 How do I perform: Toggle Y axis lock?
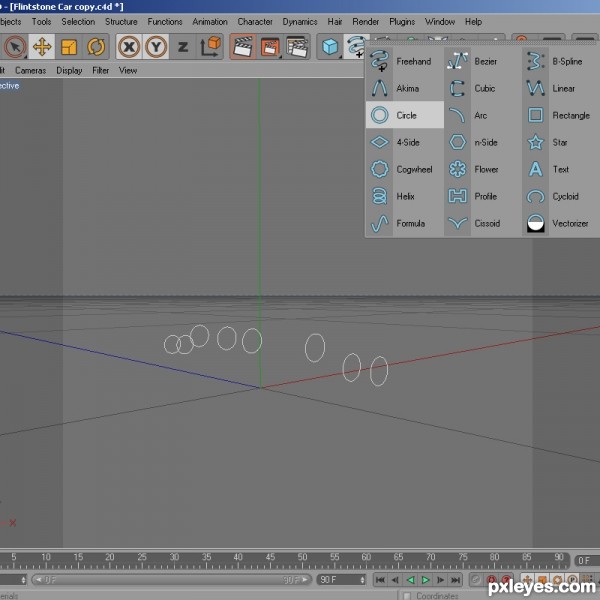[156, 47]
